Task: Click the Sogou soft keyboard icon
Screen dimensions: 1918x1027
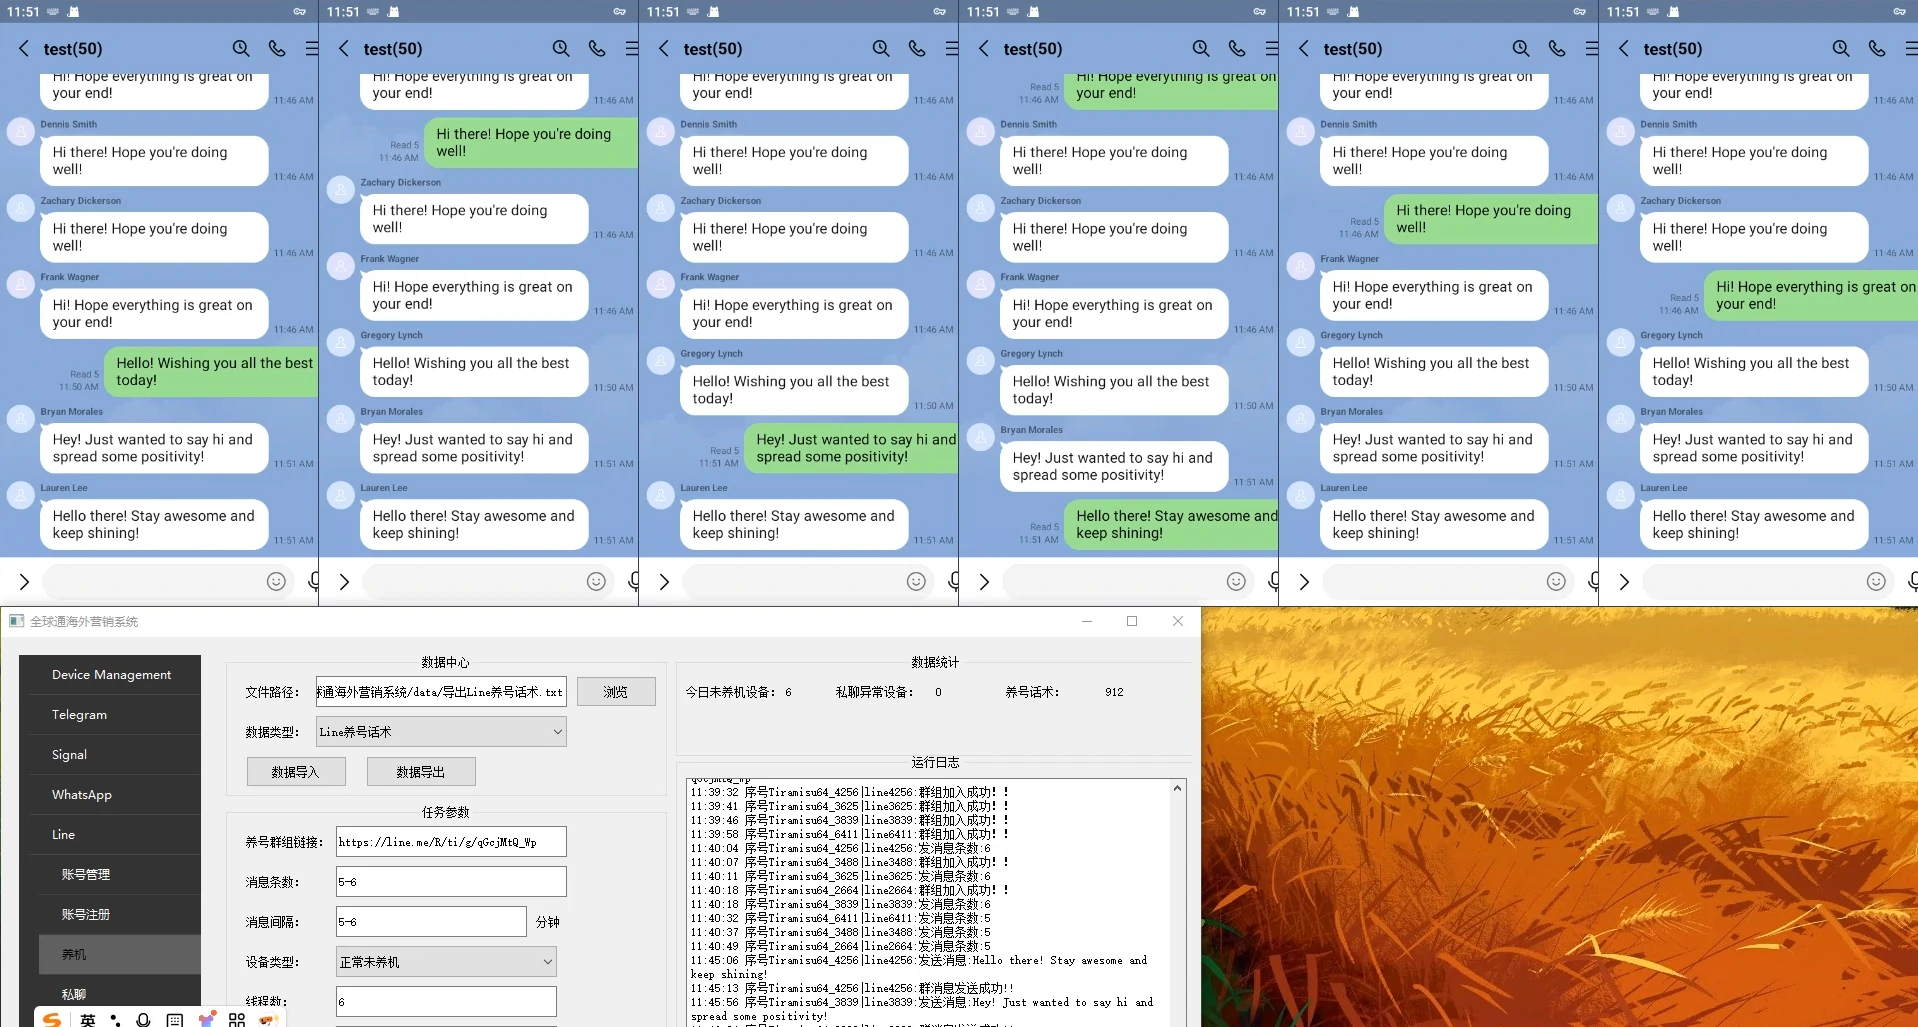Action: tap(175, 1020)
